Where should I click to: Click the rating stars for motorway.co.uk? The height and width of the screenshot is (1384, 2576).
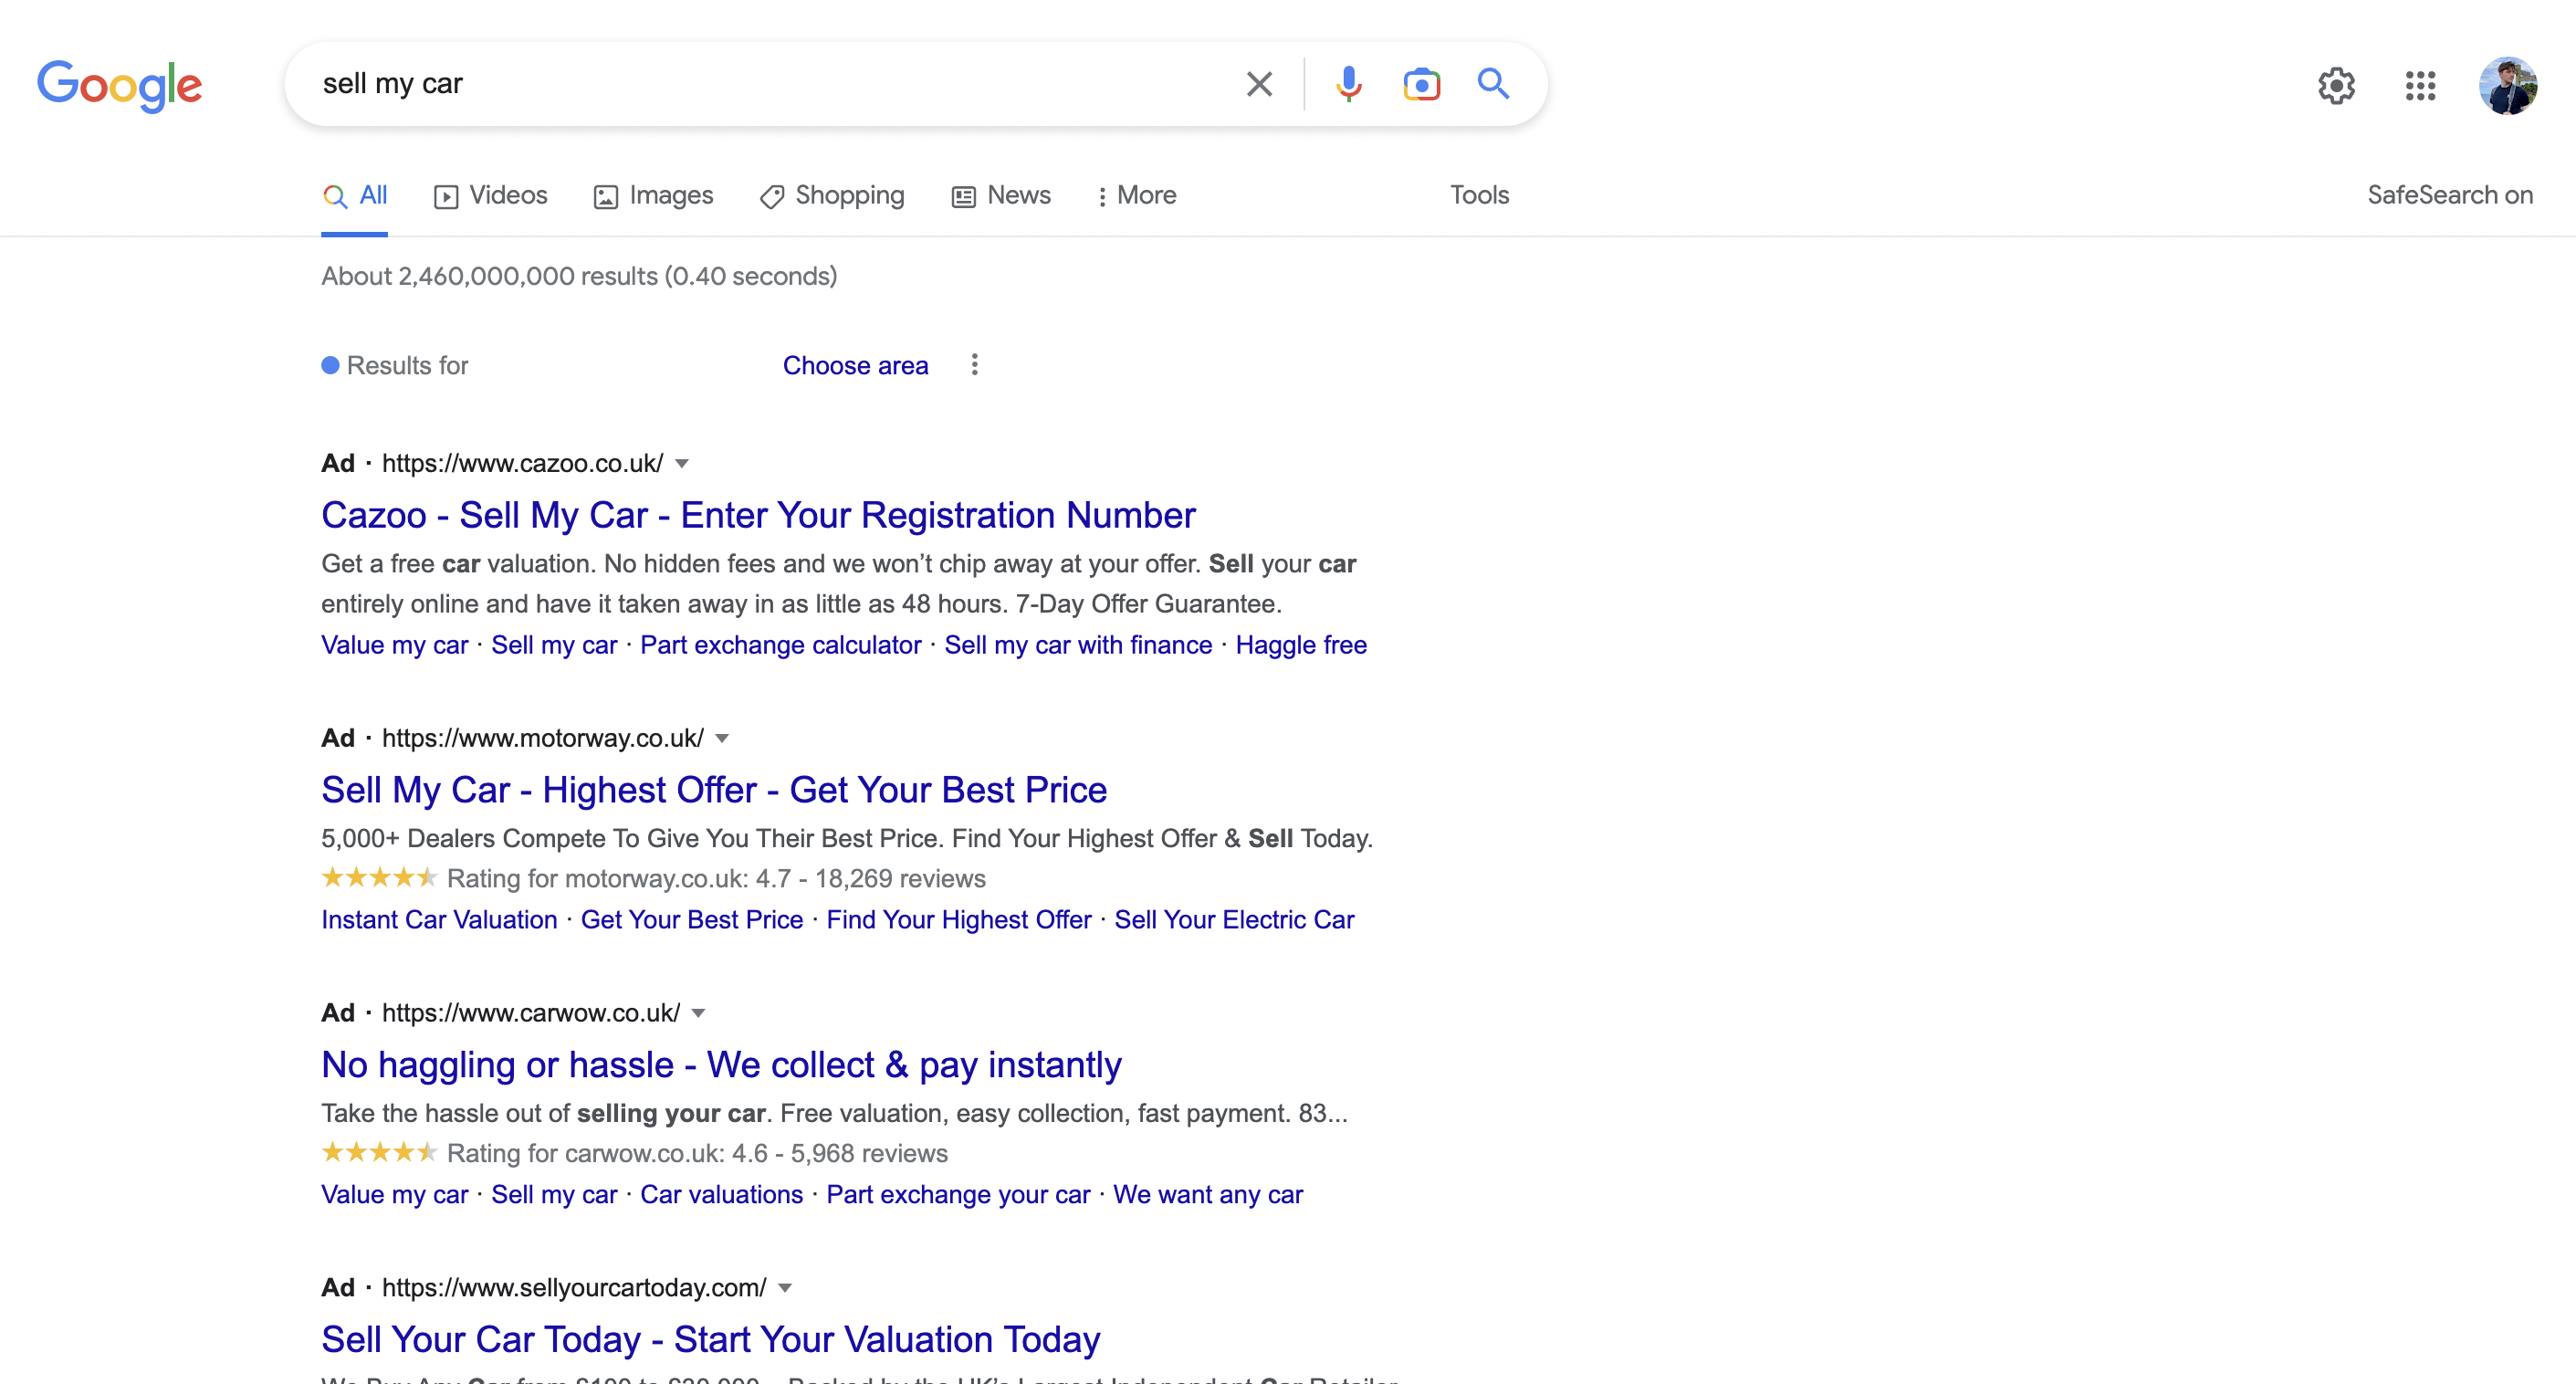click(x=379, y=878)
